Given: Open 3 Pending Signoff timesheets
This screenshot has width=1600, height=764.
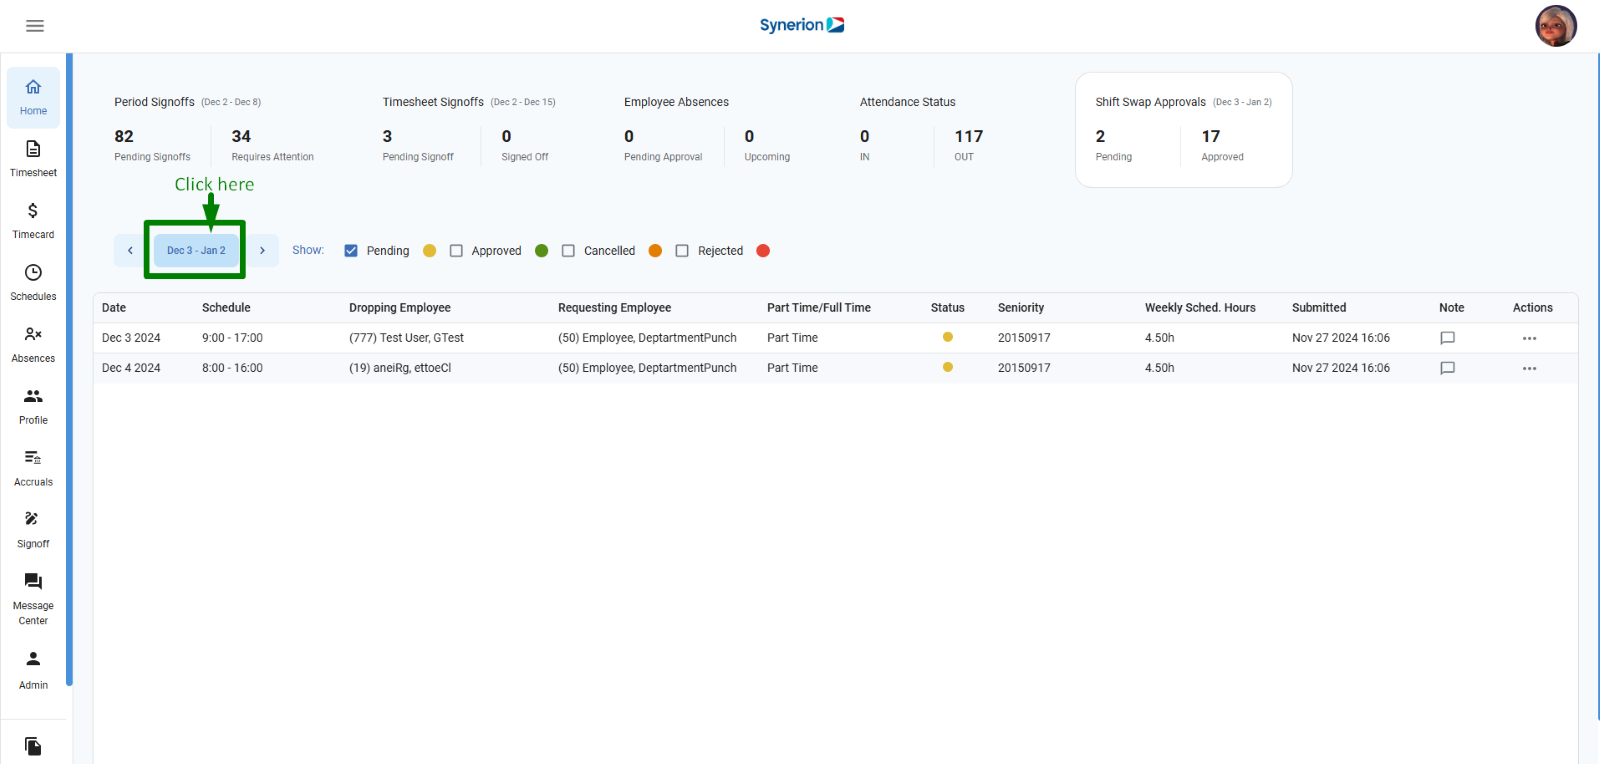Looking at the screenshot, I should coord(418,145).
